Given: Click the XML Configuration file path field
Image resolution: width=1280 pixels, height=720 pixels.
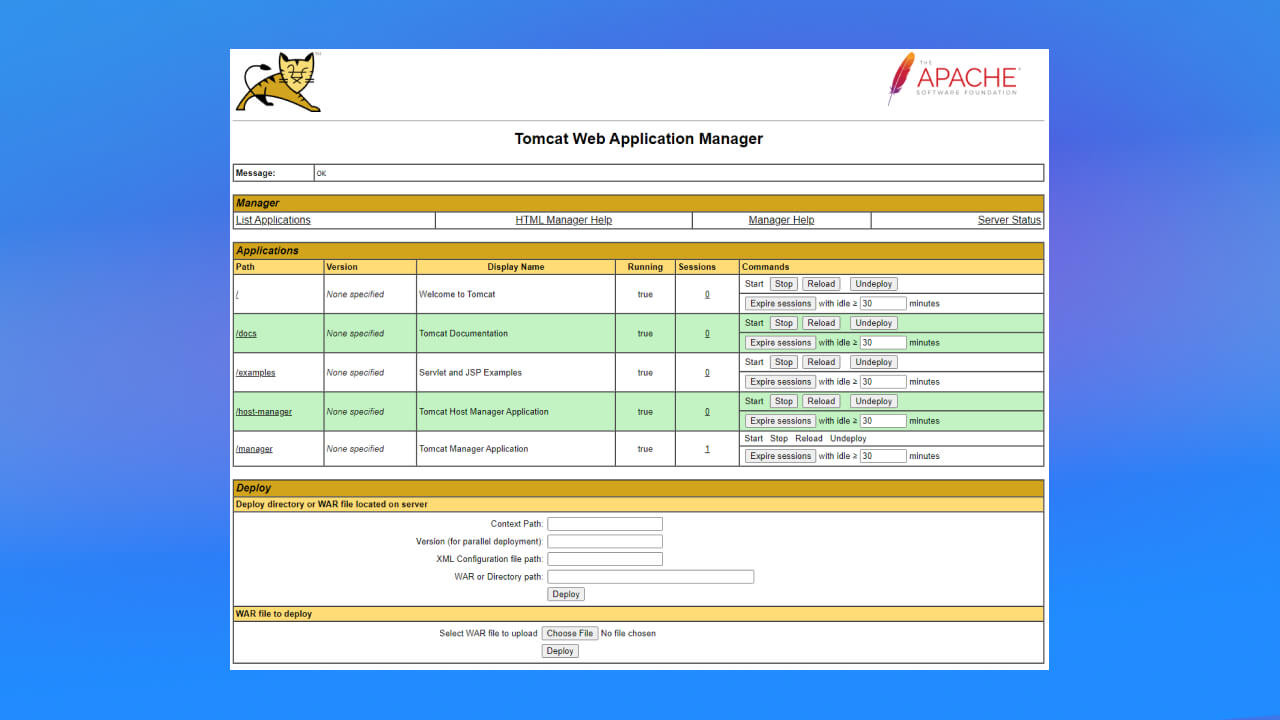Looking at the screenshot, I should pos(605,559).
